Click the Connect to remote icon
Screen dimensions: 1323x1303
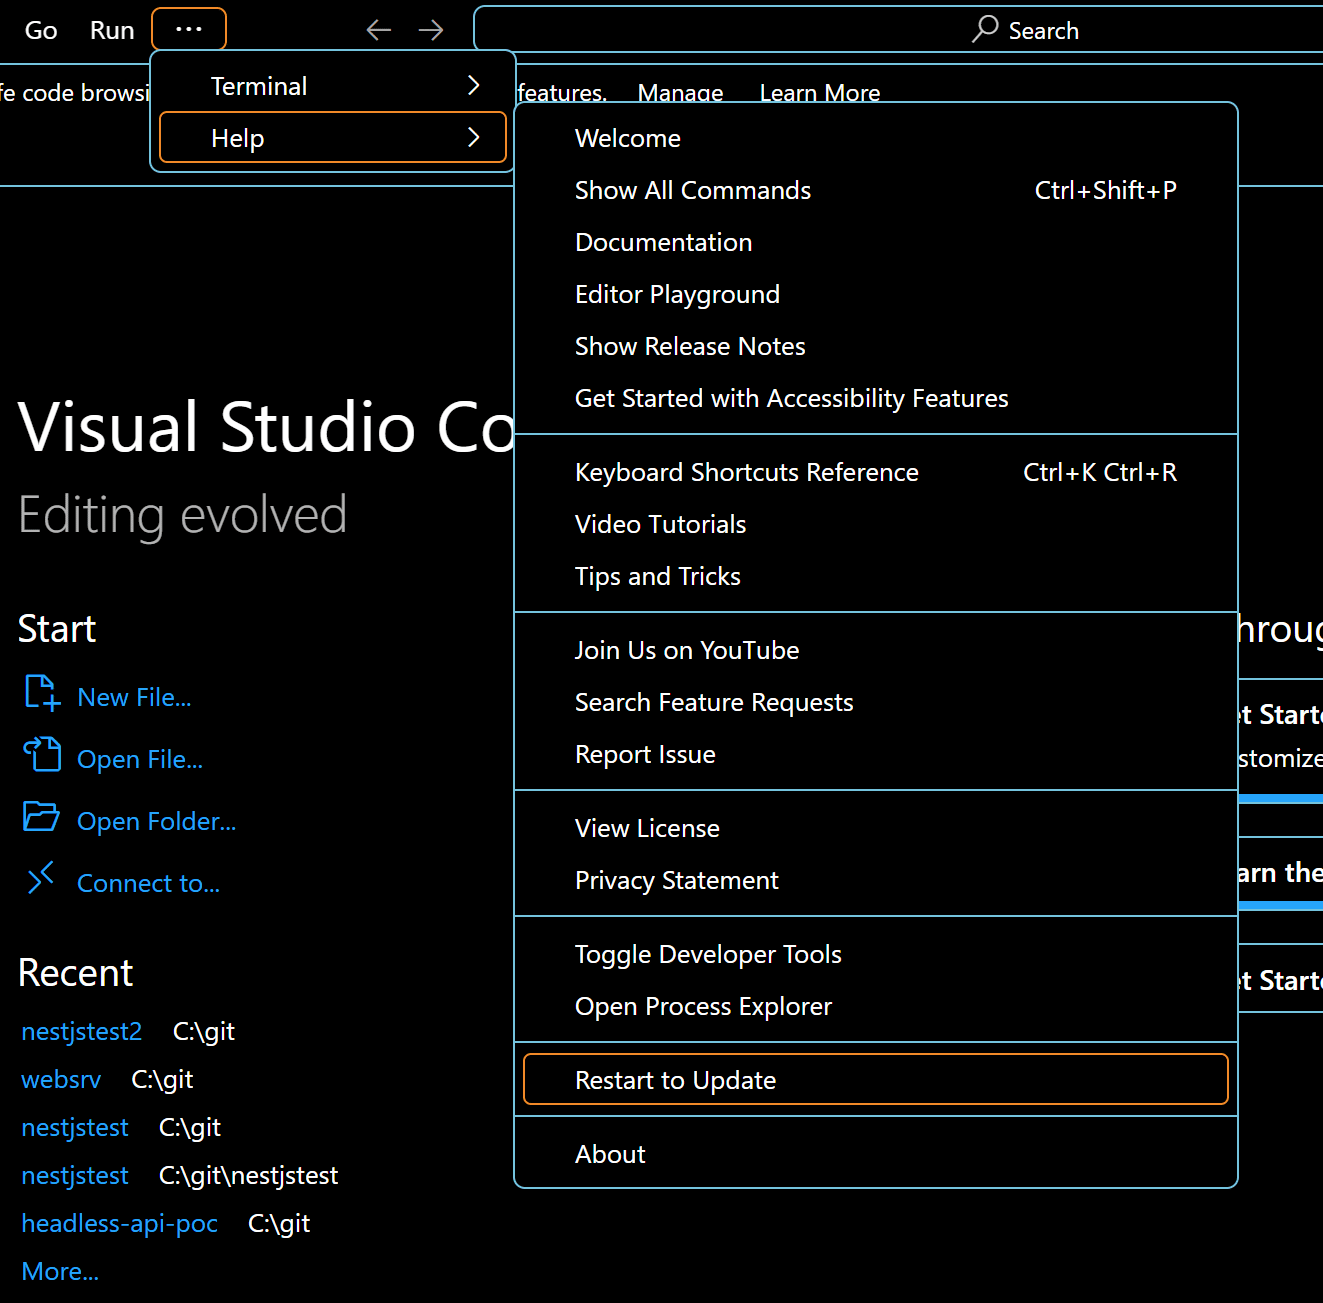[x=41, y=879]
